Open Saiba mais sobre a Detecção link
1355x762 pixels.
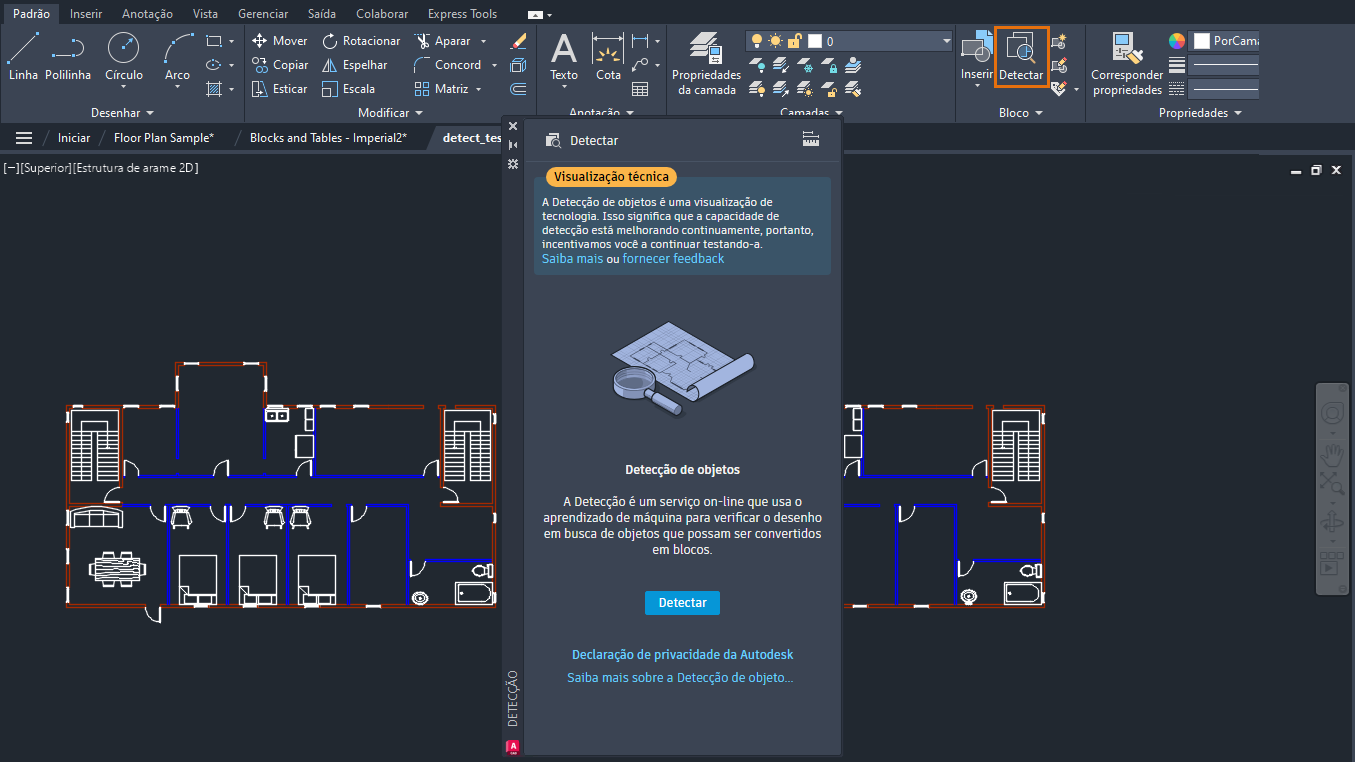680,677
